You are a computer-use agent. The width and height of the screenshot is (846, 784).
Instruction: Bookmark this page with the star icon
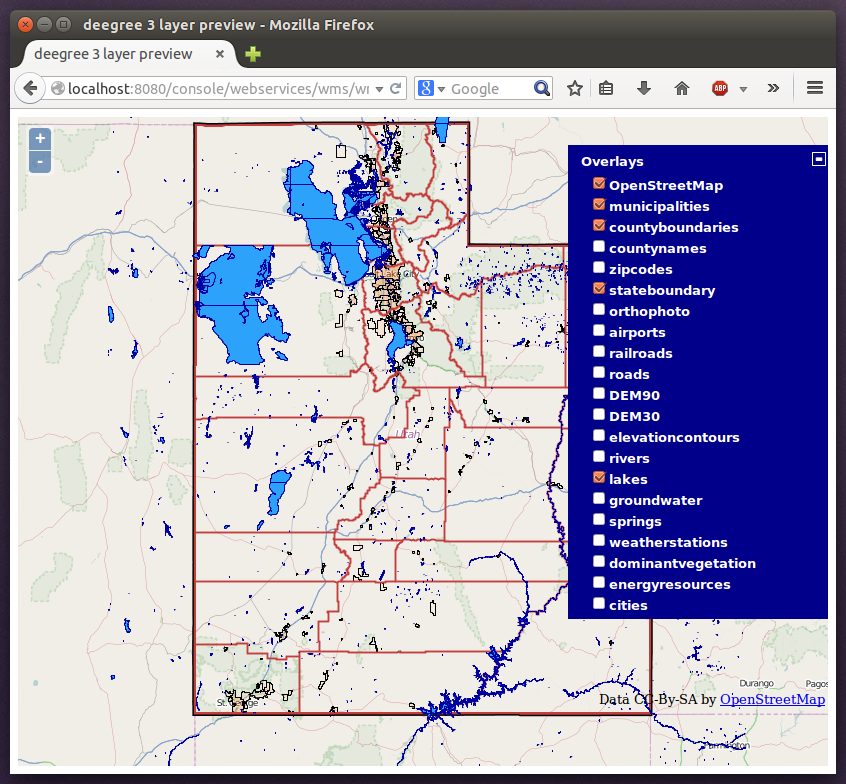574,88
